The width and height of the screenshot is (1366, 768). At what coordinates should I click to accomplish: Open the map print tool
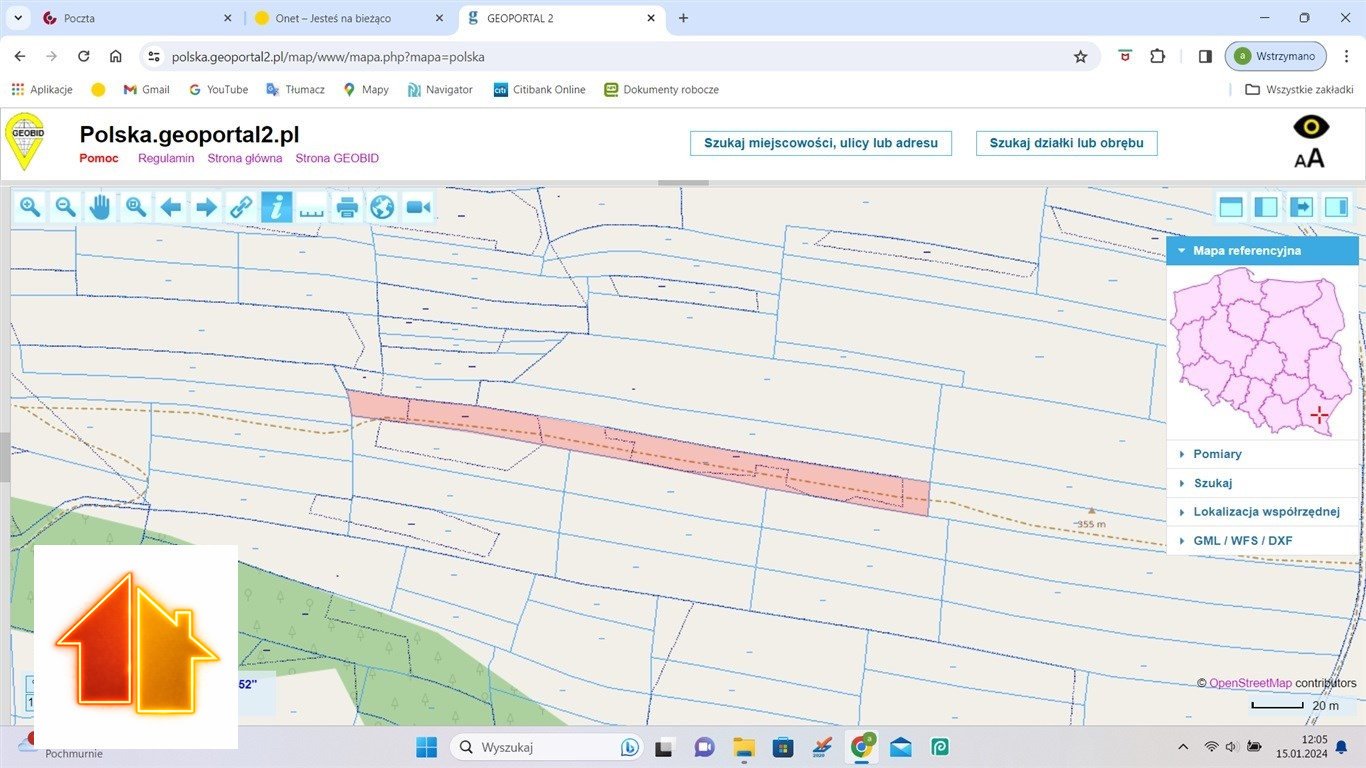[347, 207]
